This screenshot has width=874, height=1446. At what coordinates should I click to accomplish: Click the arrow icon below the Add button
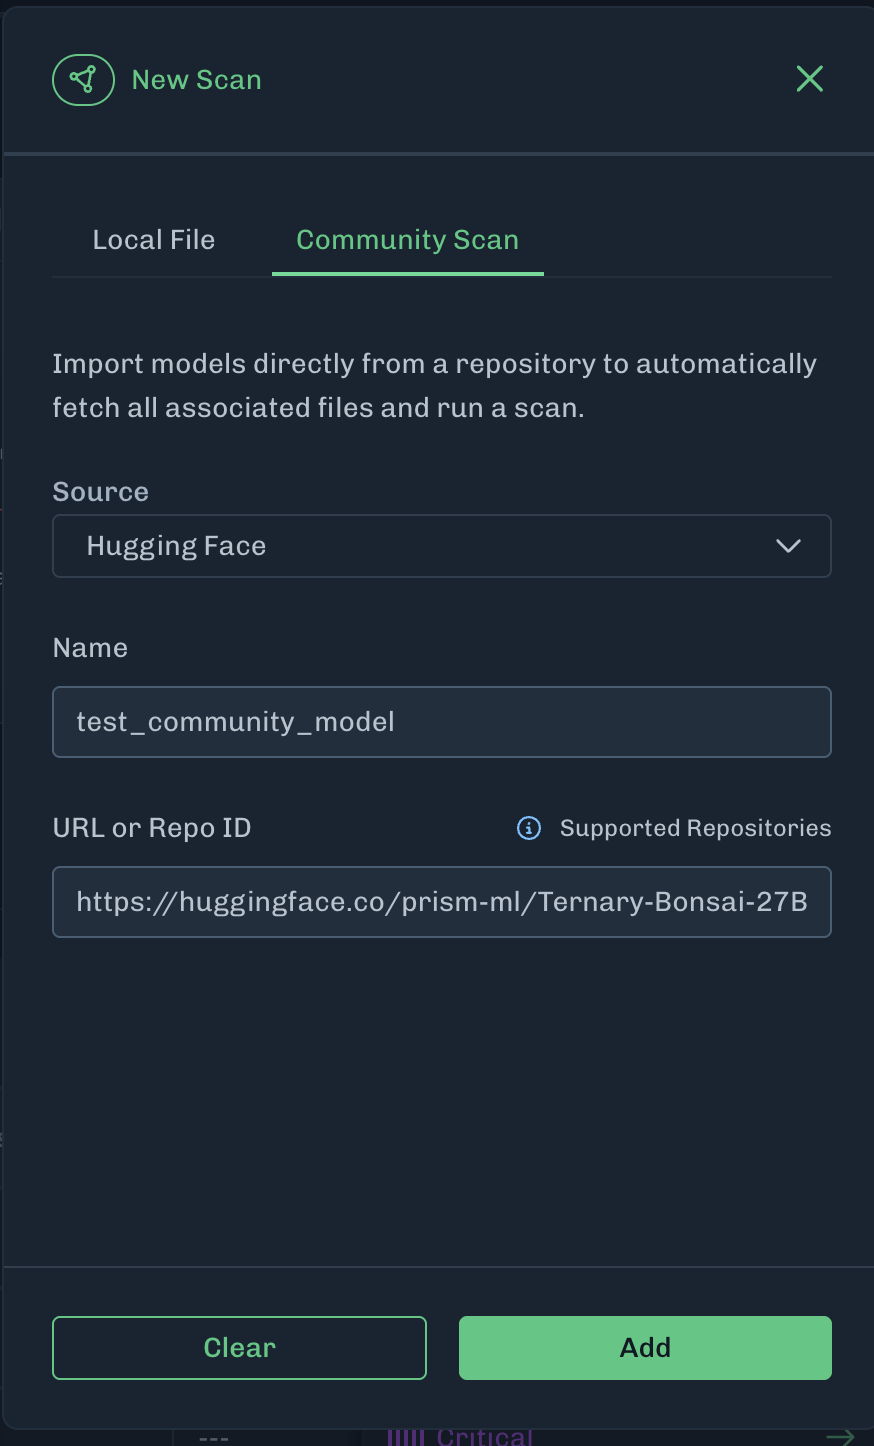tap(840, 1436)
